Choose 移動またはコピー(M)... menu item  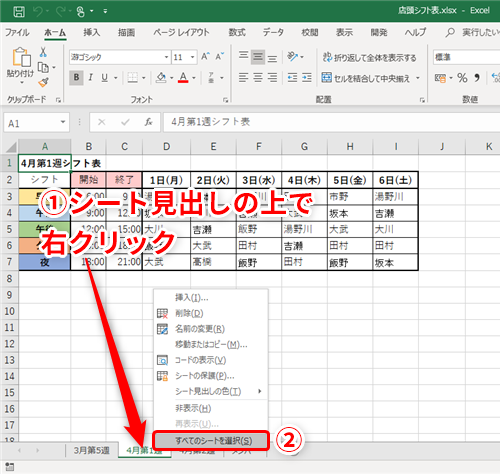click(x=211, y=344)
